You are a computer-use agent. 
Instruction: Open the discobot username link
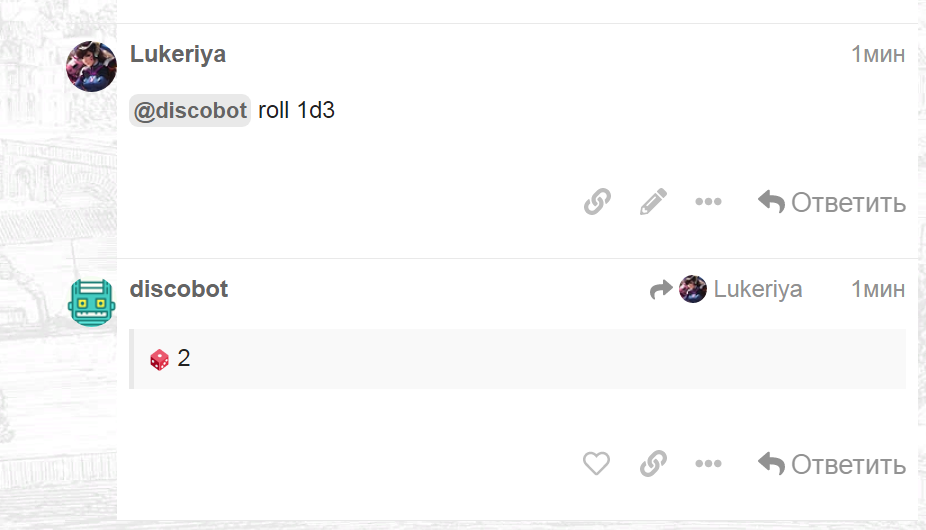179,289
